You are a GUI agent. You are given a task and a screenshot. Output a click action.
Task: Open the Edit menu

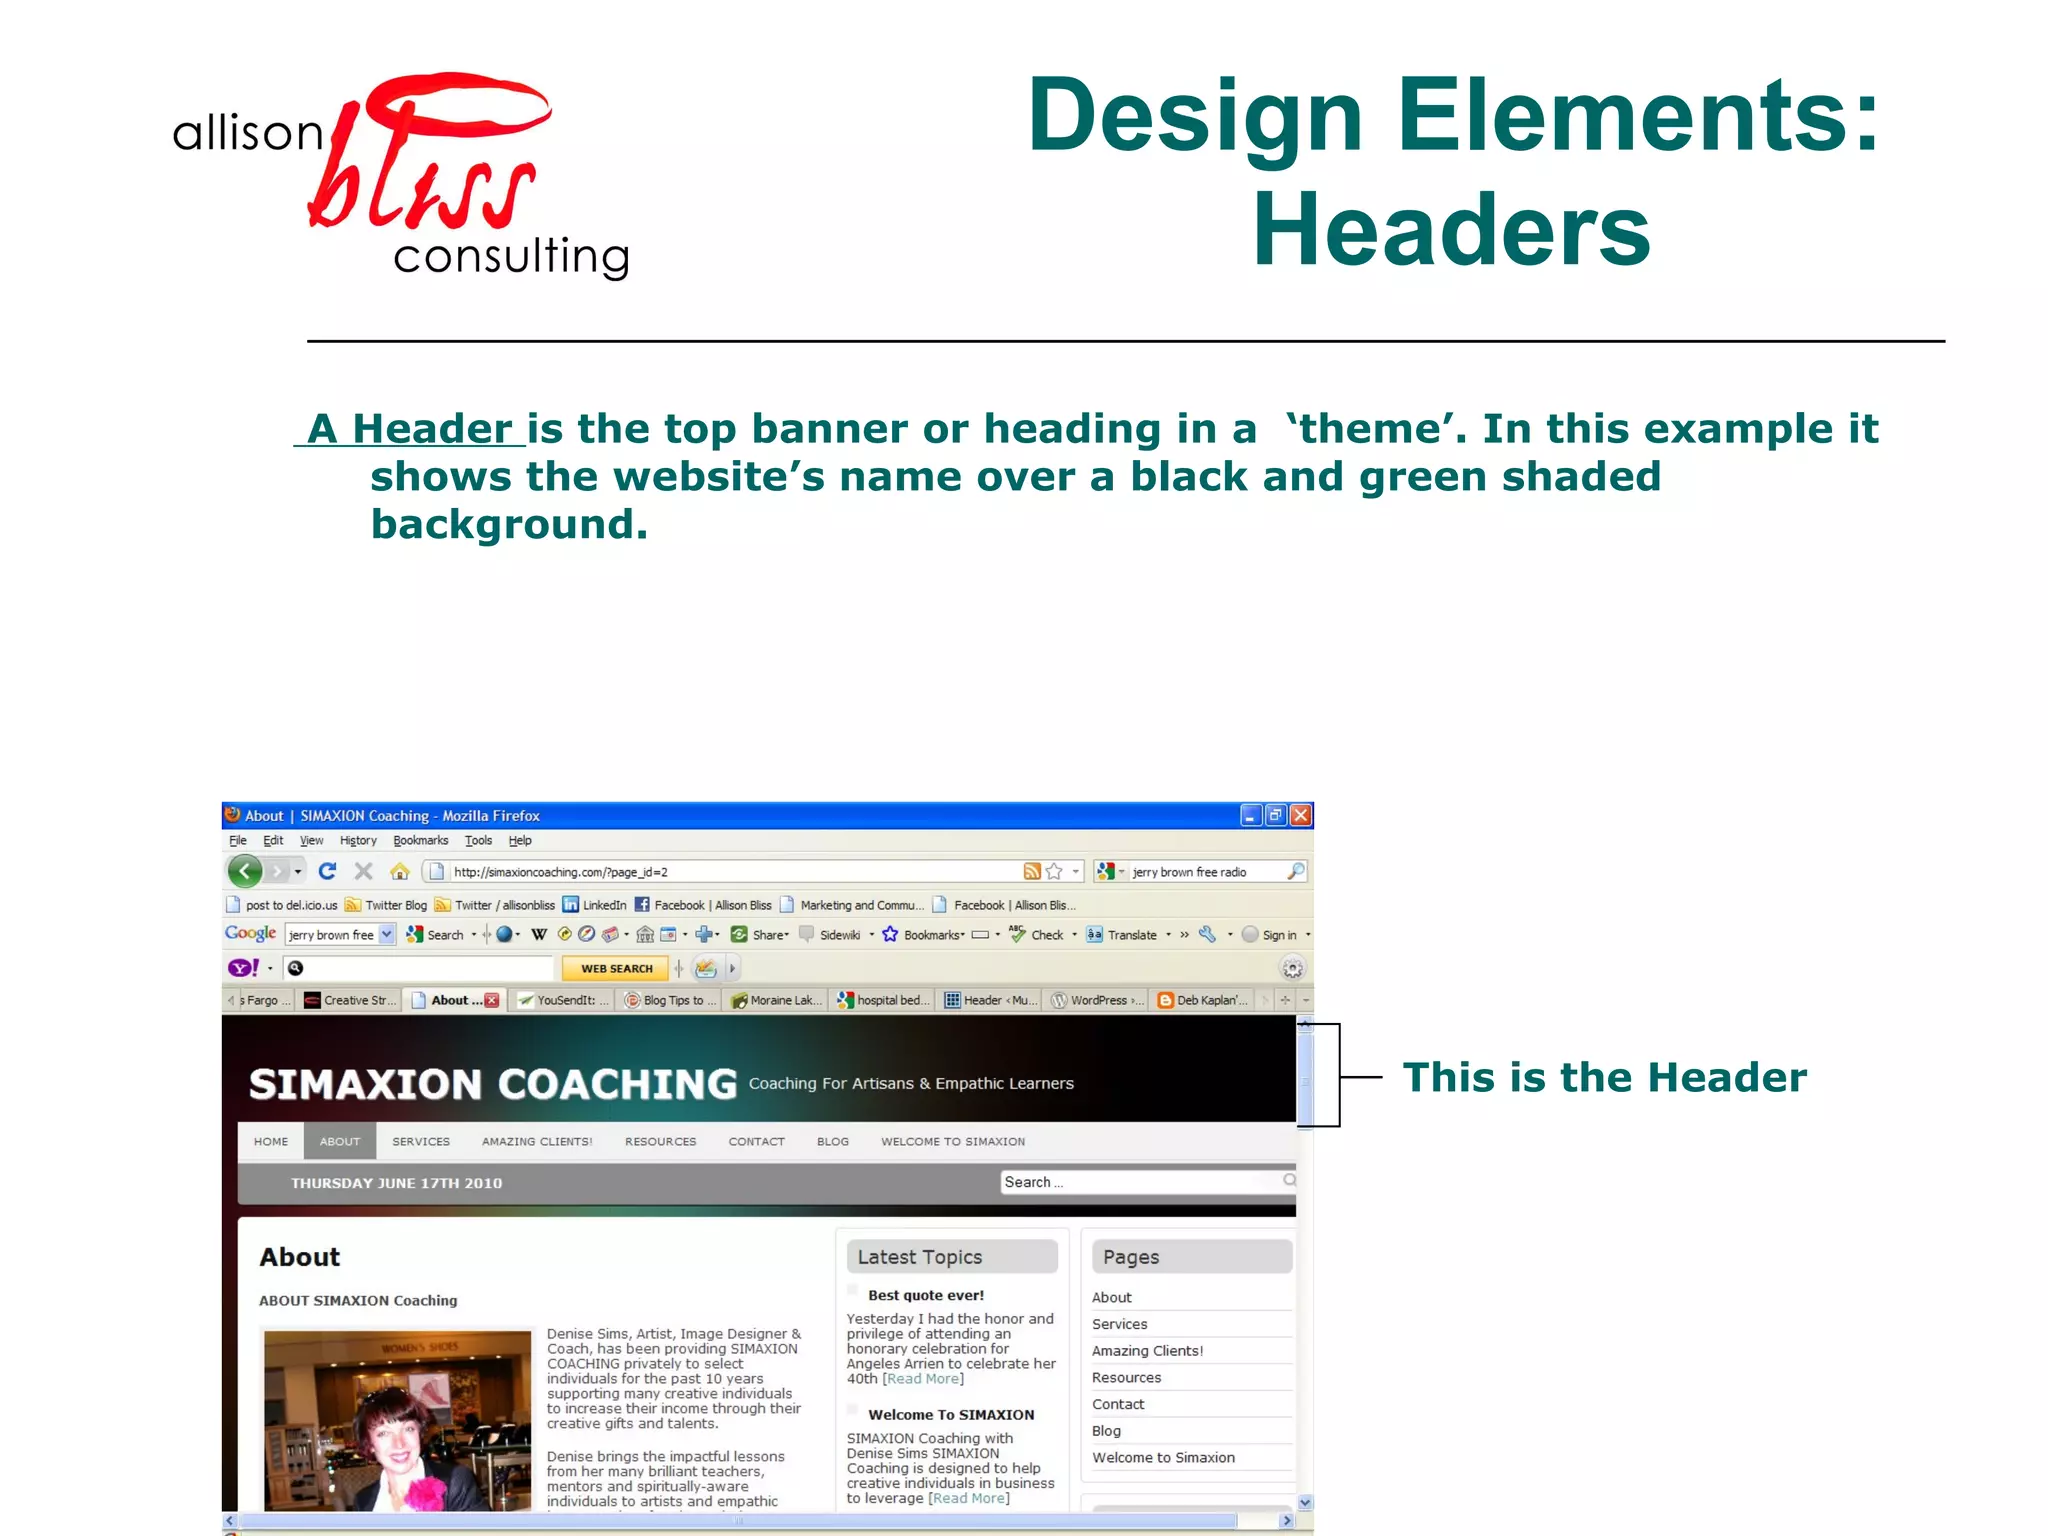pyautogui.click(x=273, y=840)
